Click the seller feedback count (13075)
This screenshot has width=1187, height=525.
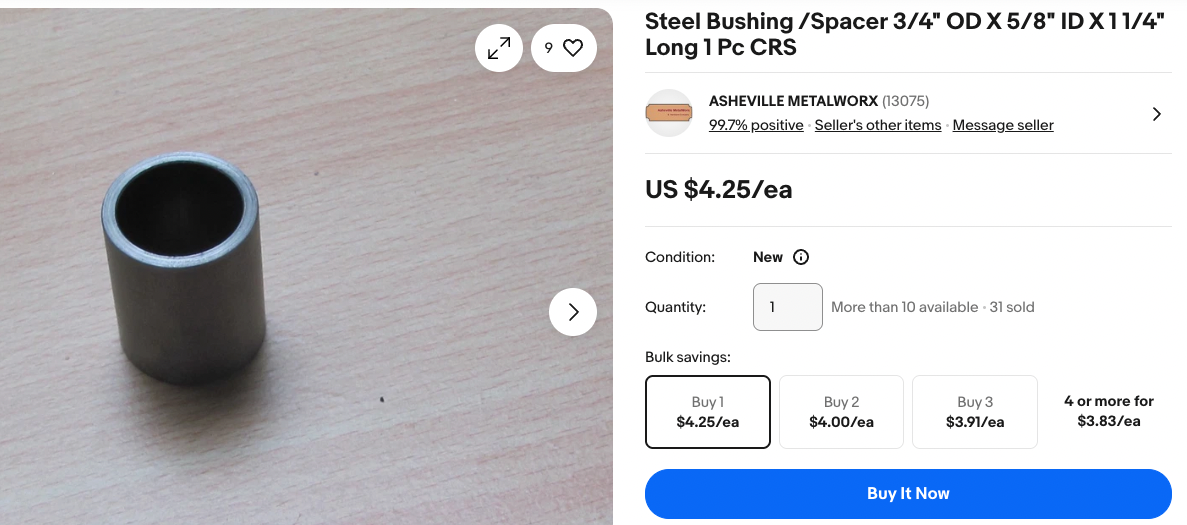906,101
